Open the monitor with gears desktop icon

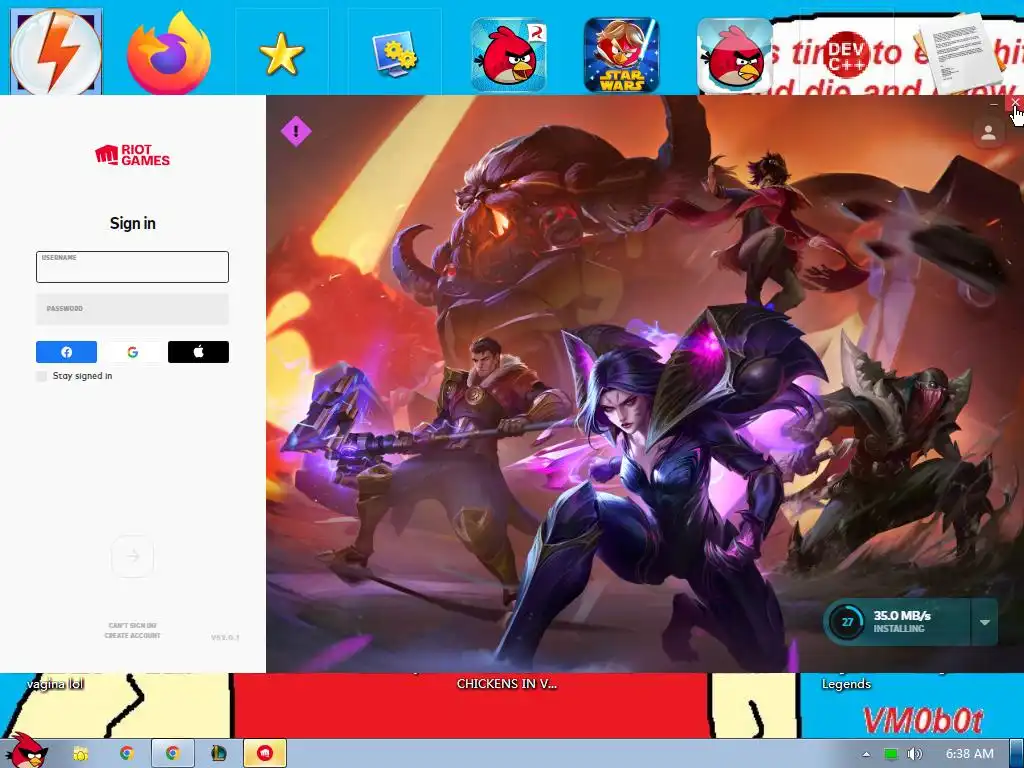394,54
